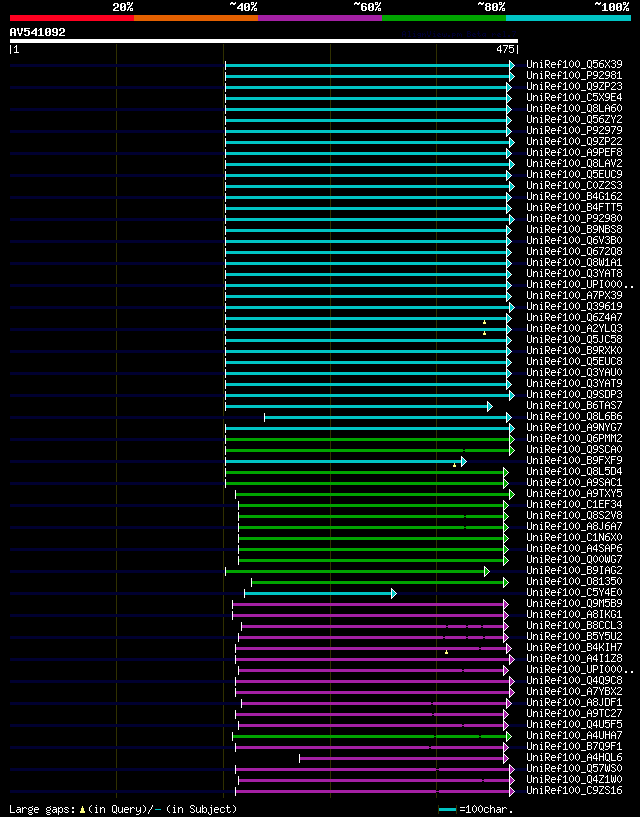Screen dimensions: 640x817
Task: Open hit UniRef100_C1EF34
Action: [574, 504]
